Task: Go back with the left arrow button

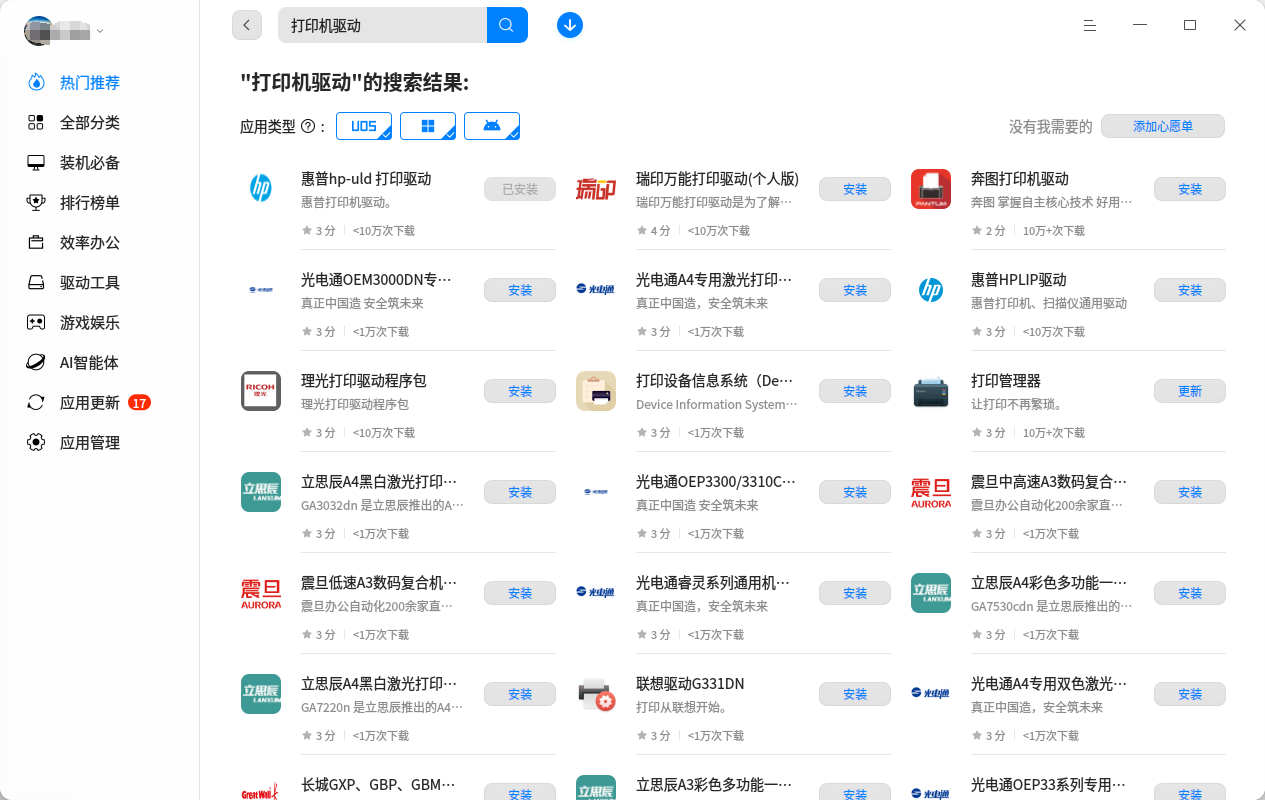Action: pyautogui.click(x=247, y=25)
